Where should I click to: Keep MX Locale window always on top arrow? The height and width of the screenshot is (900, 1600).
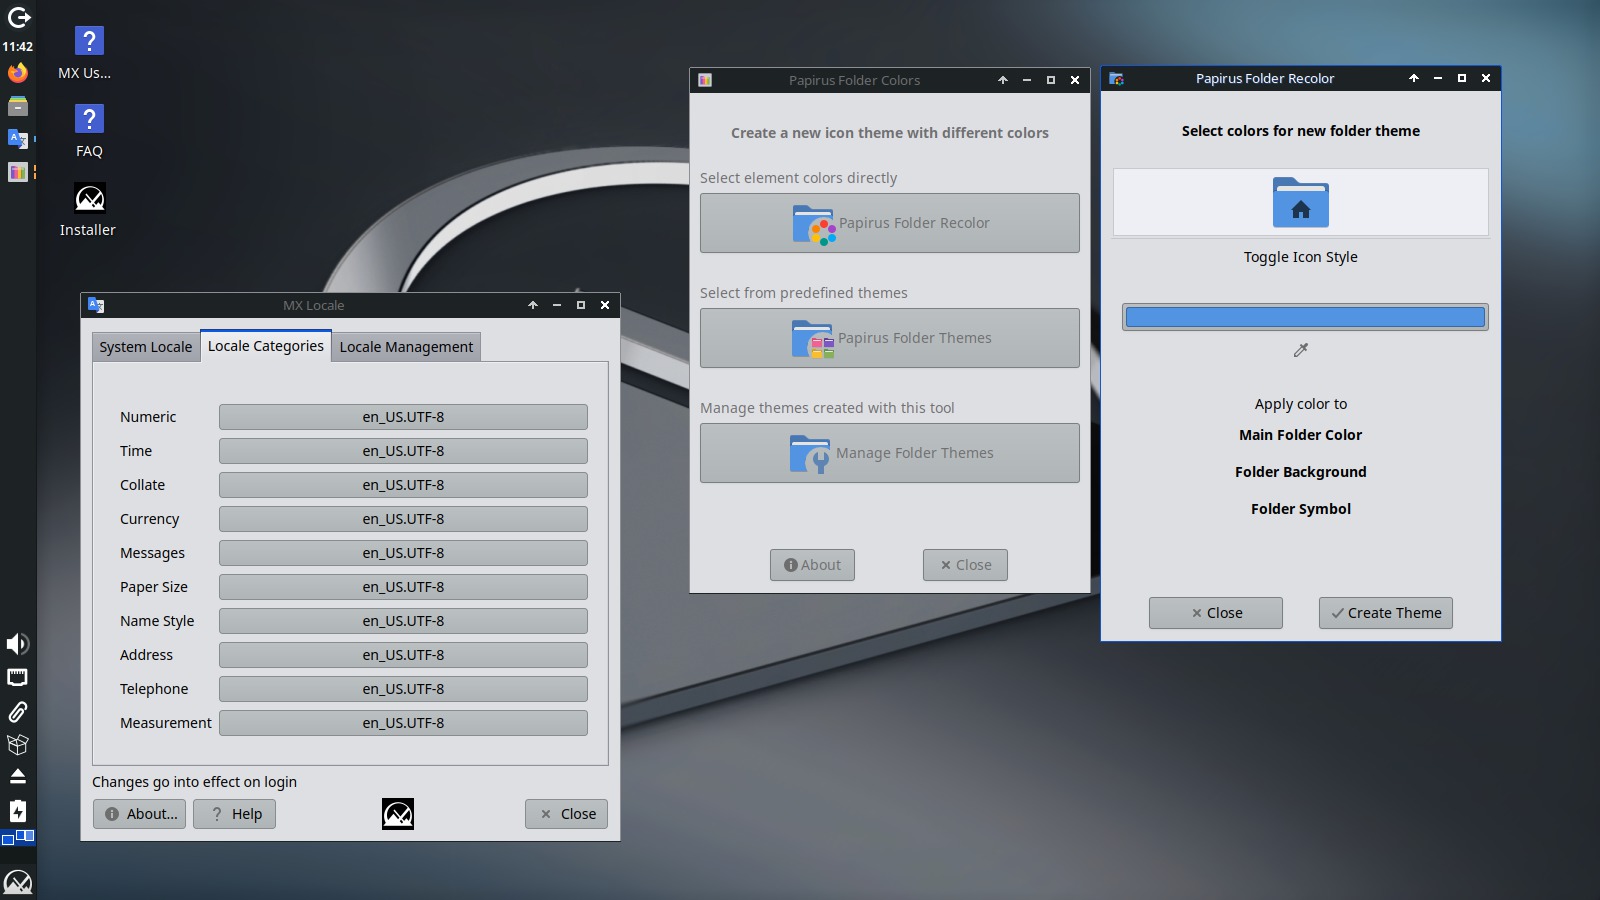[533, 305]
